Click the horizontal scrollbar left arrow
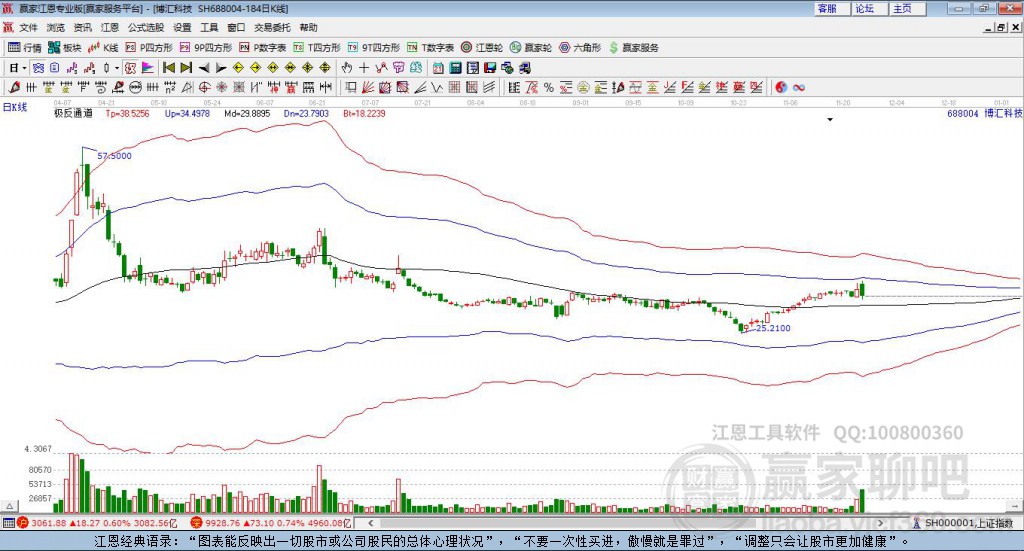This screenshot has width=1024, height=551. (370, 523)
